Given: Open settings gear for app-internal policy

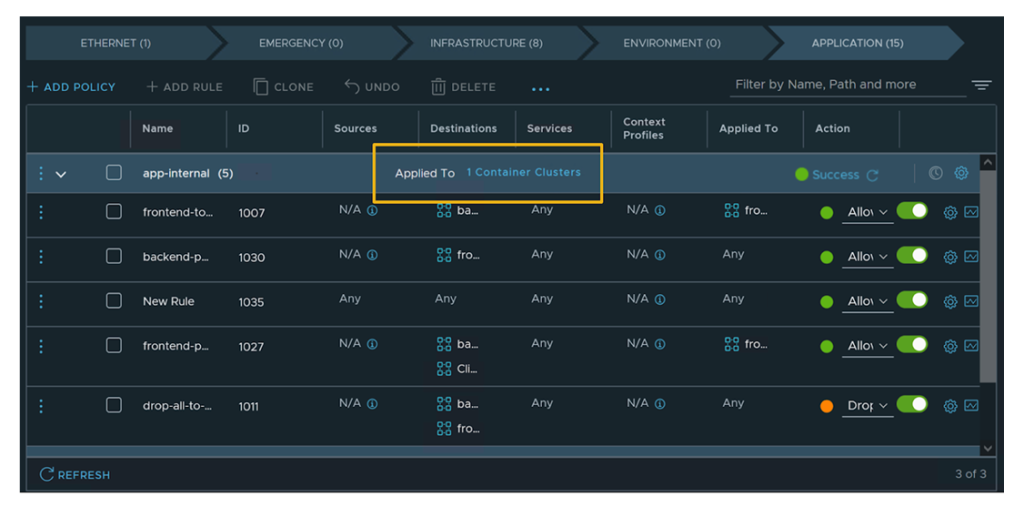Looking at the screenshot, I should (961, 173).
